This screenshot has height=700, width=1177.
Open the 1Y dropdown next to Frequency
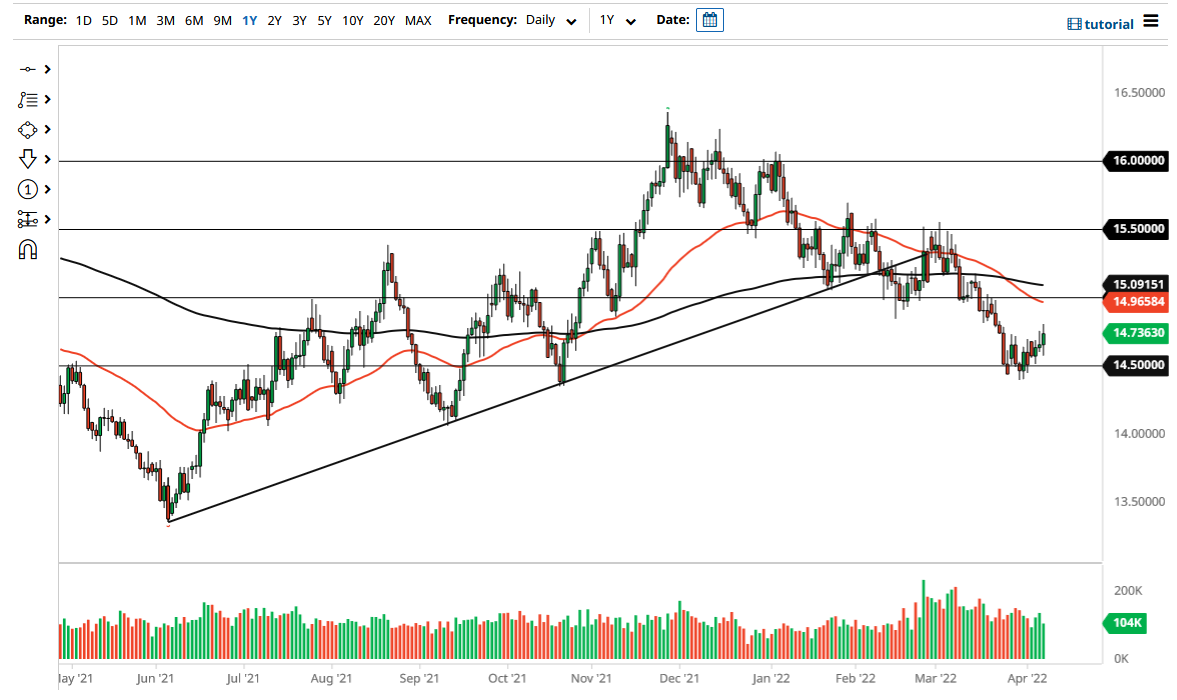(617, 20)
